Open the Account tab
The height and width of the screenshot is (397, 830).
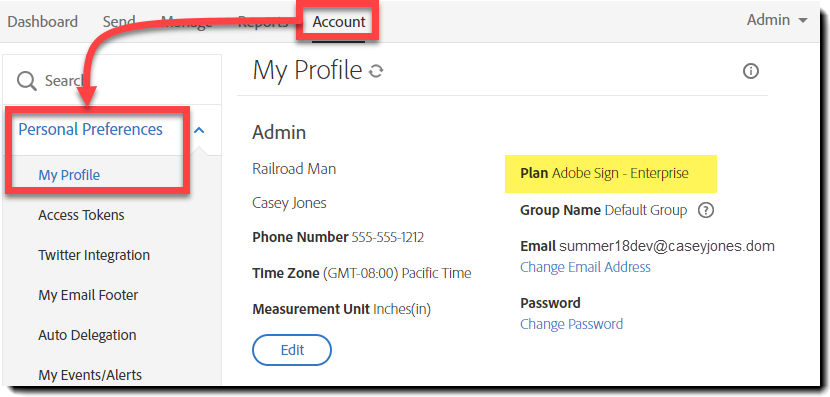[x=339, y=22]
